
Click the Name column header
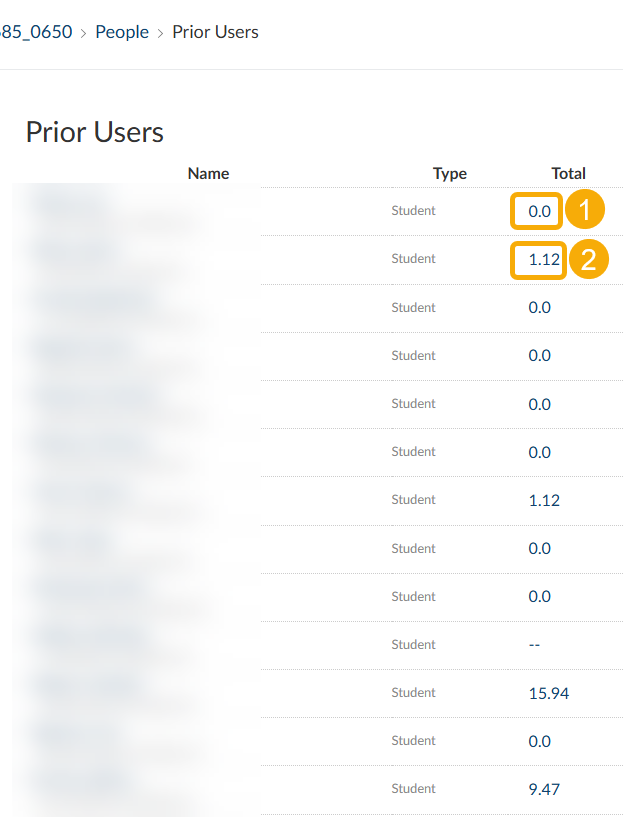[208, 173]
